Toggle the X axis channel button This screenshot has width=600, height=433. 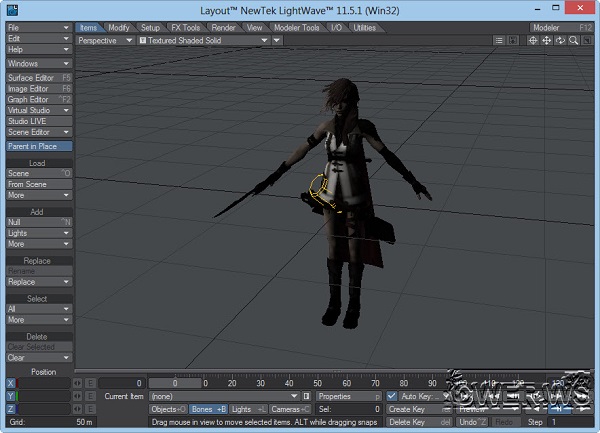(x=11, y=383)
